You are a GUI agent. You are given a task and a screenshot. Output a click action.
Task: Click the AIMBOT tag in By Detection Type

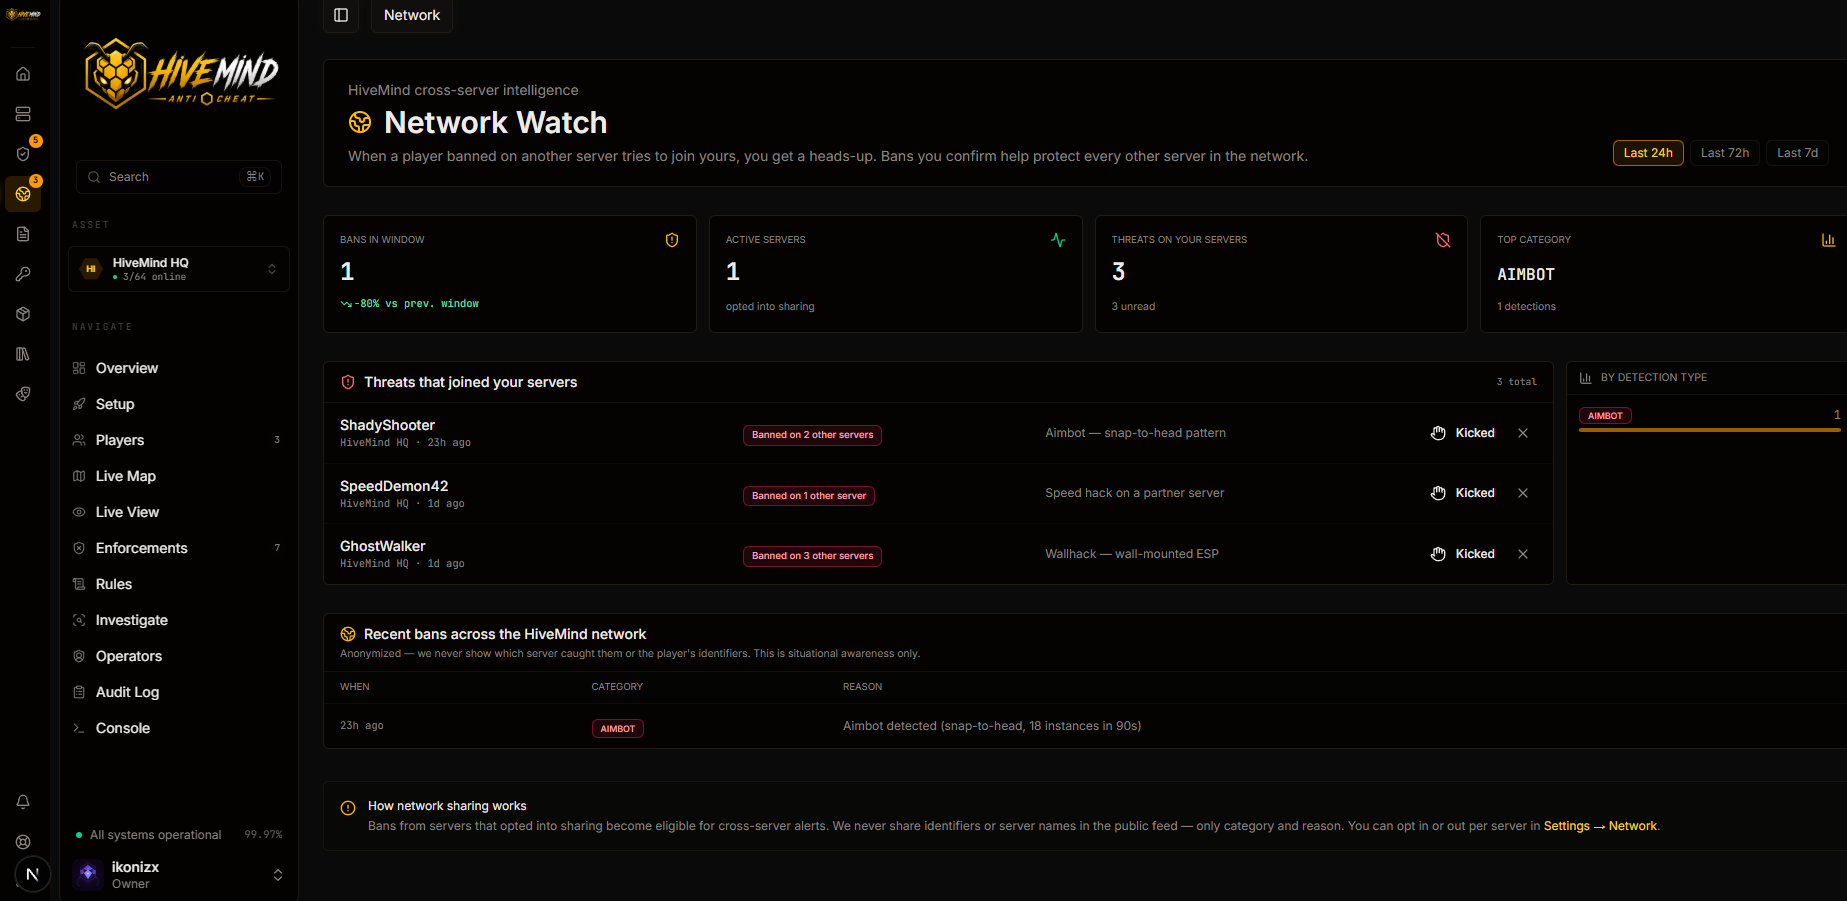coord(1605,416)
